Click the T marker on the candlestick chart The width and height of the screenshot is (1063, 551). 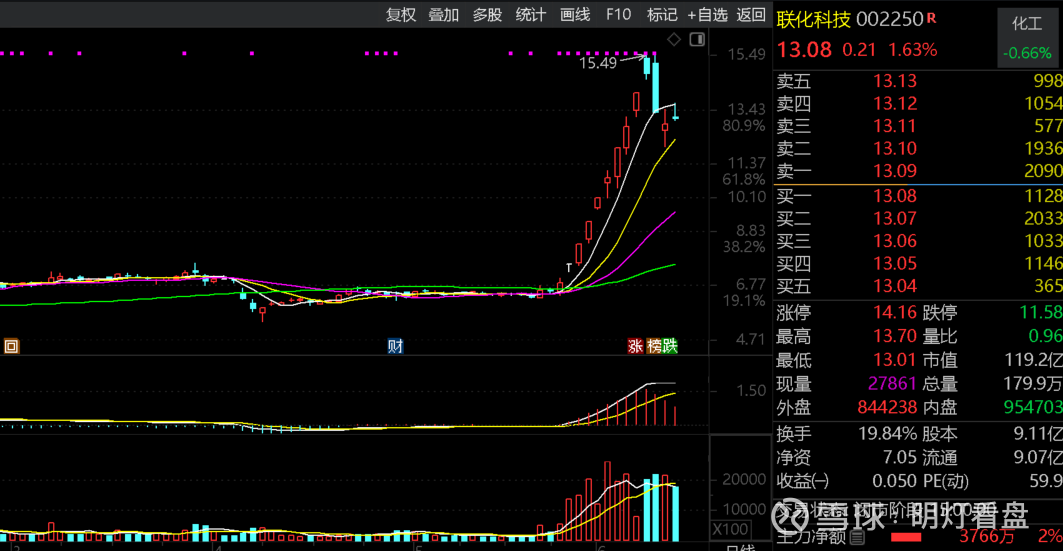click(x=569, y=267)
